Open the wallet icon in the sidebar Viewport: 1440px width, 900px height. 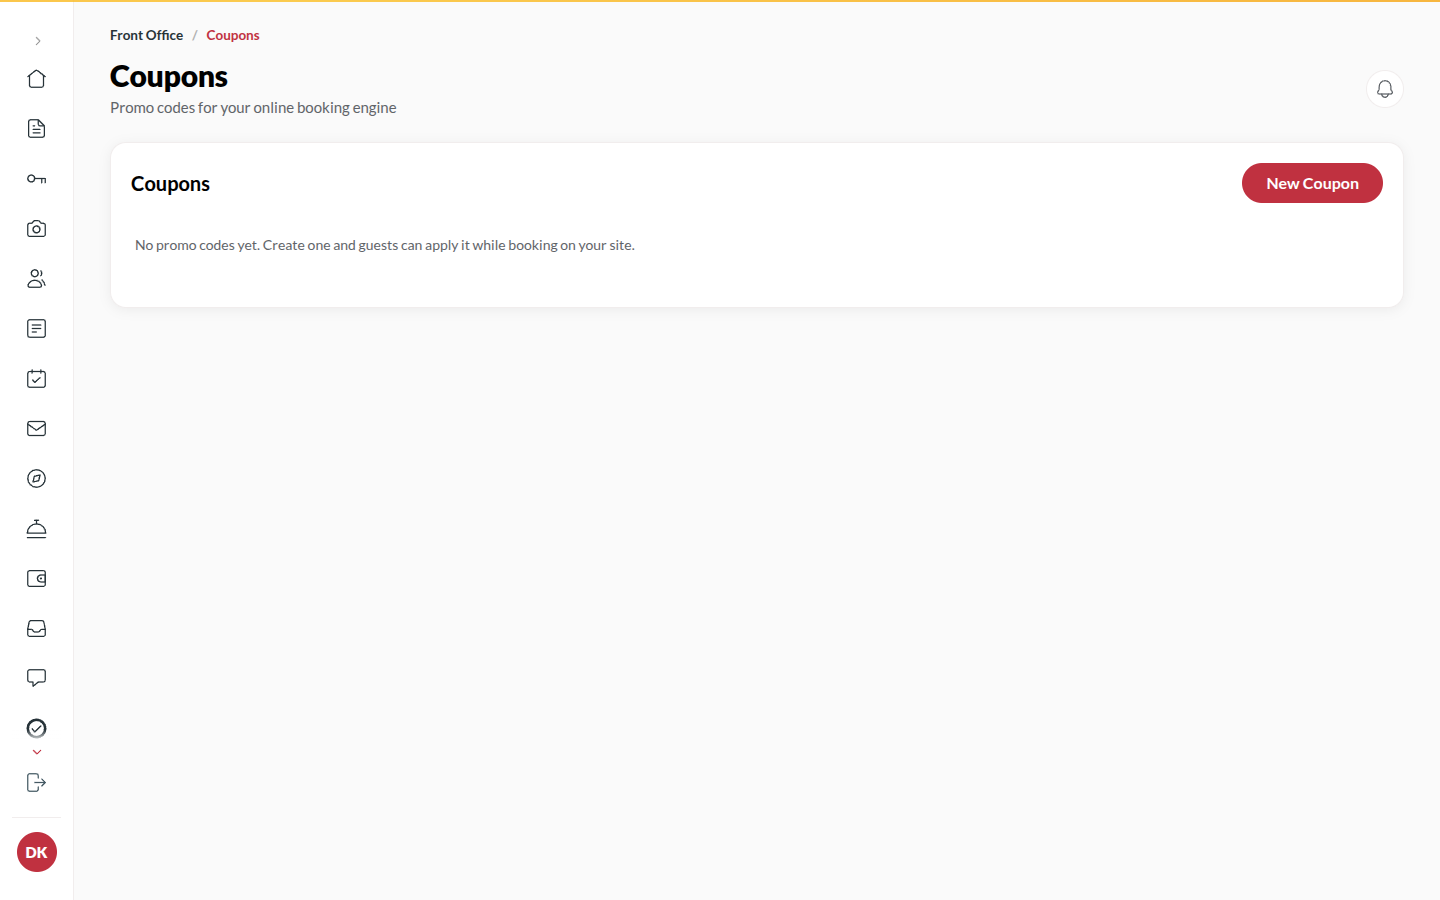click(x=37, y=579)
